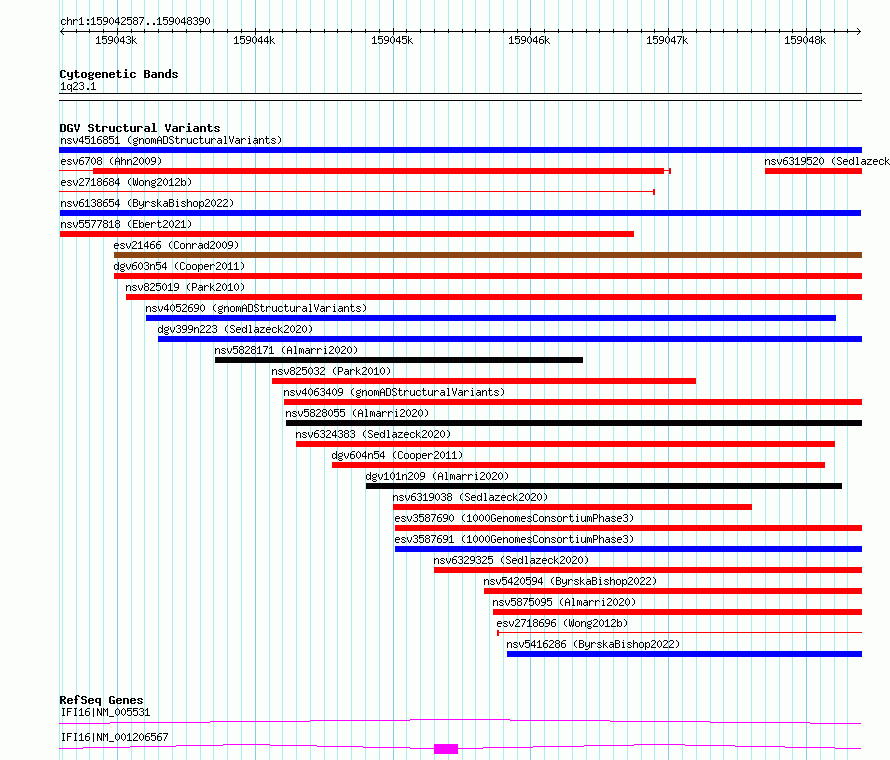Open nsv5420594 (ByrskaBishop2022) variant
The width and height of the screenshot is (890, 760).
pos(570,581)
